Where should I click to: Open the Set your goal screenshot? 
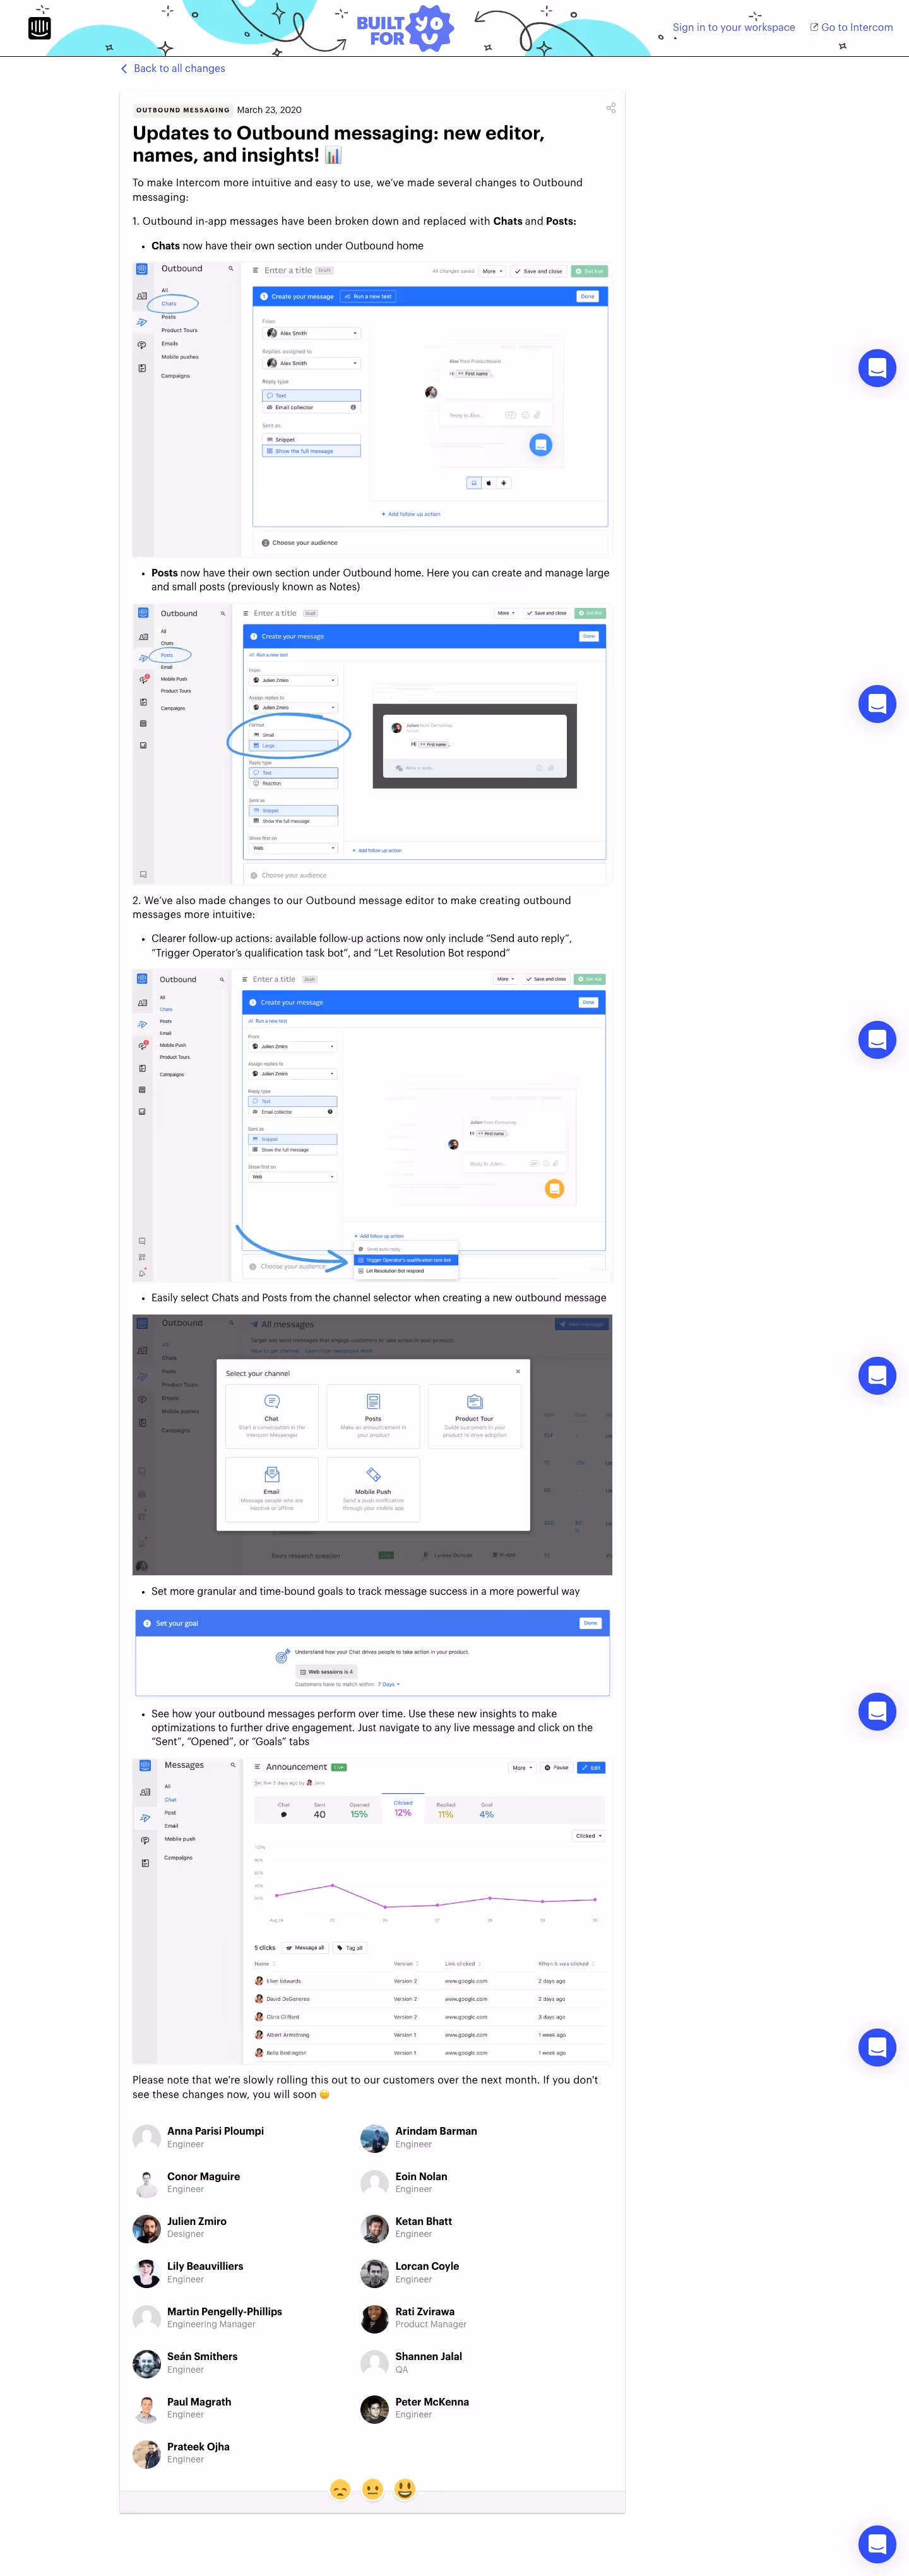(x=372, y=1653)
